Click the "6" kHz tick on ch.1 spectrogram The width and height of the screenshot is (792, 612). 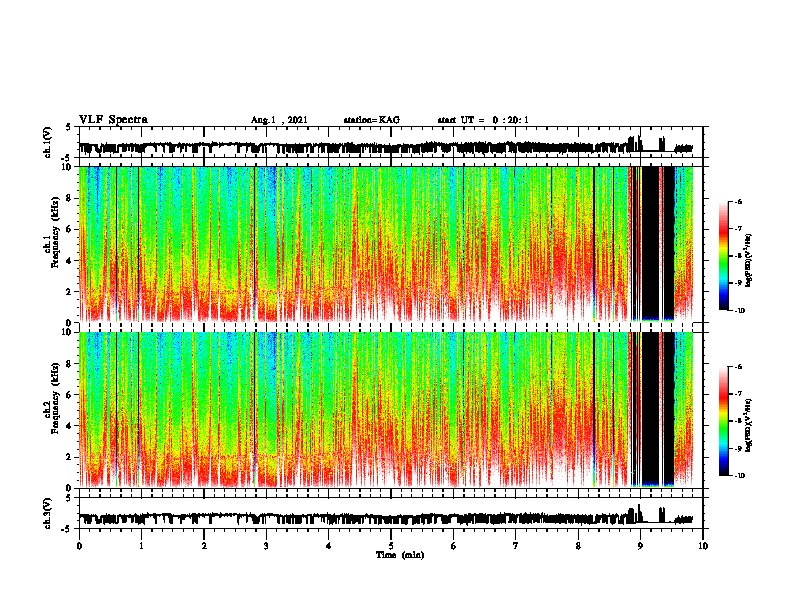(70, 229)
